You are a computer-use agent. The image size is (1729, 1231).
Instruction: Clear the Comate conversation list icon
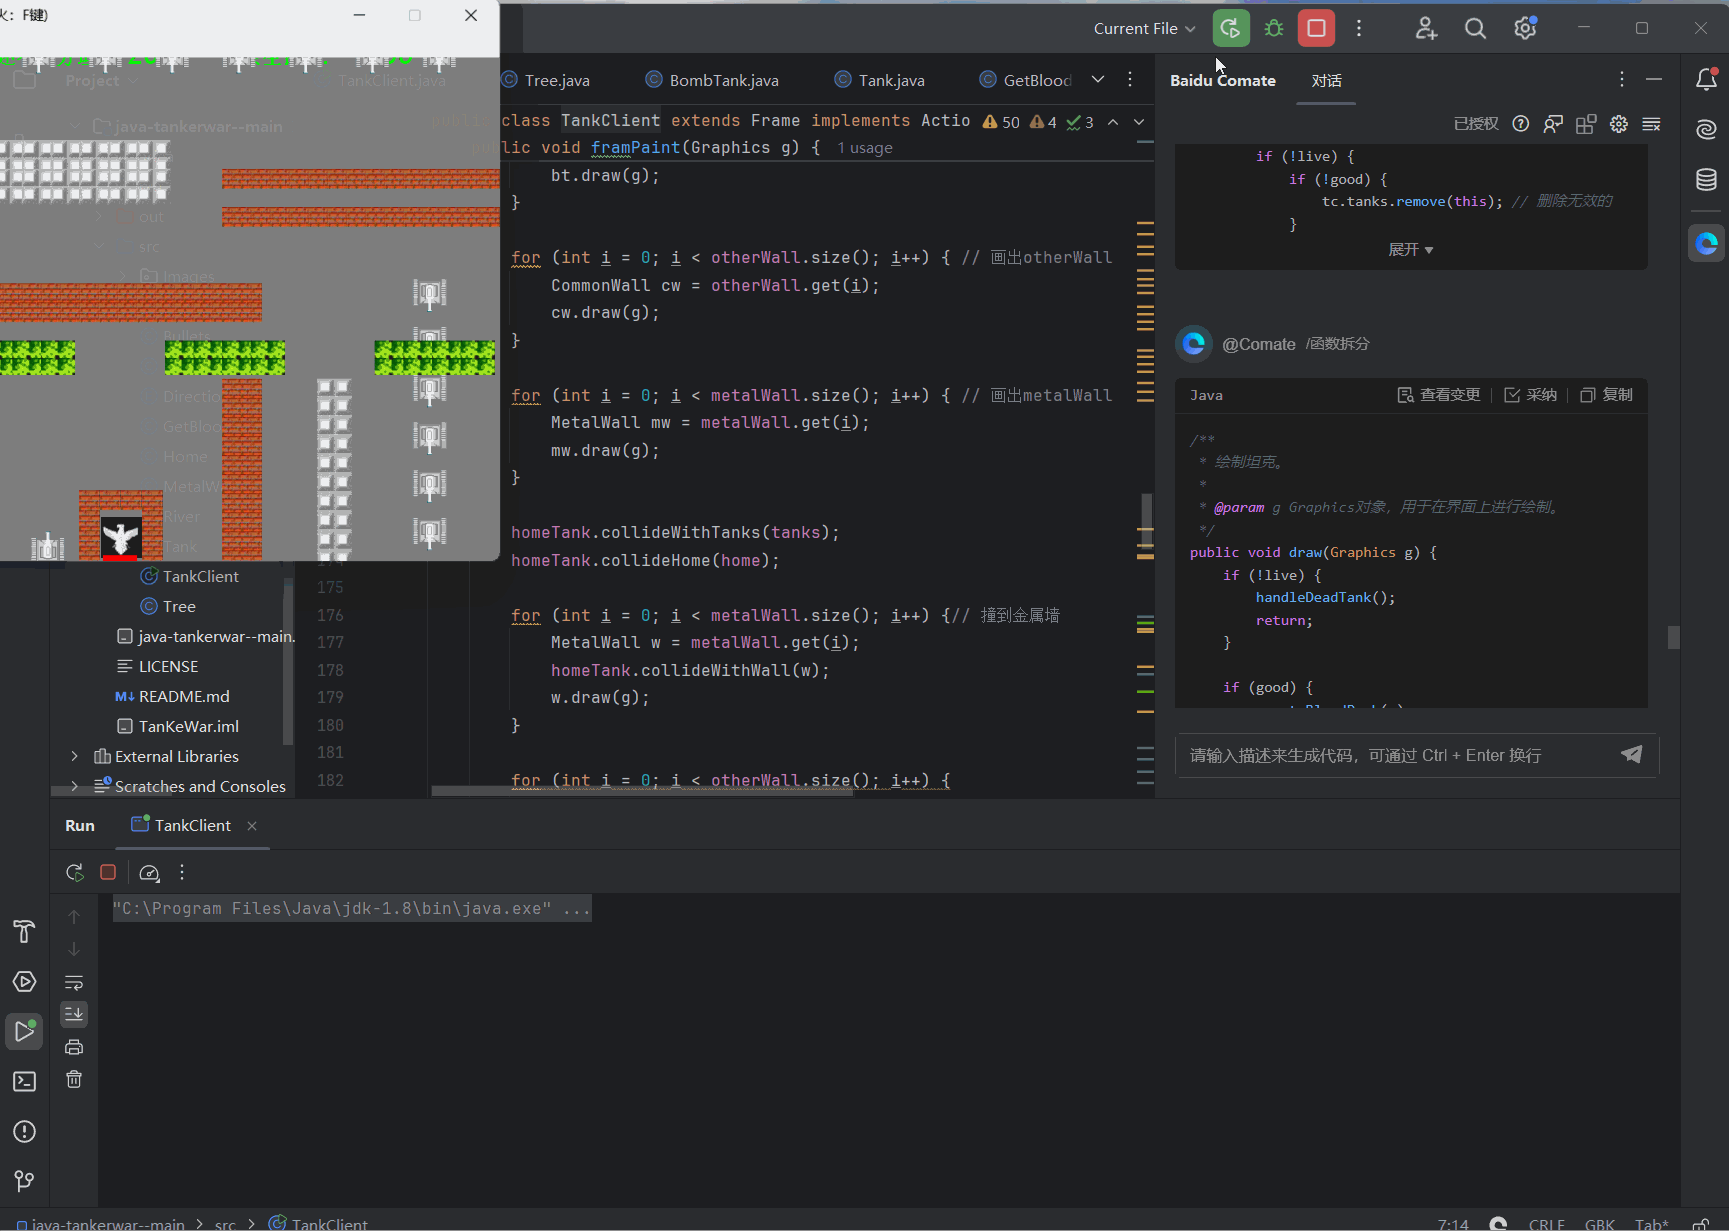[x=1652, y=124]
